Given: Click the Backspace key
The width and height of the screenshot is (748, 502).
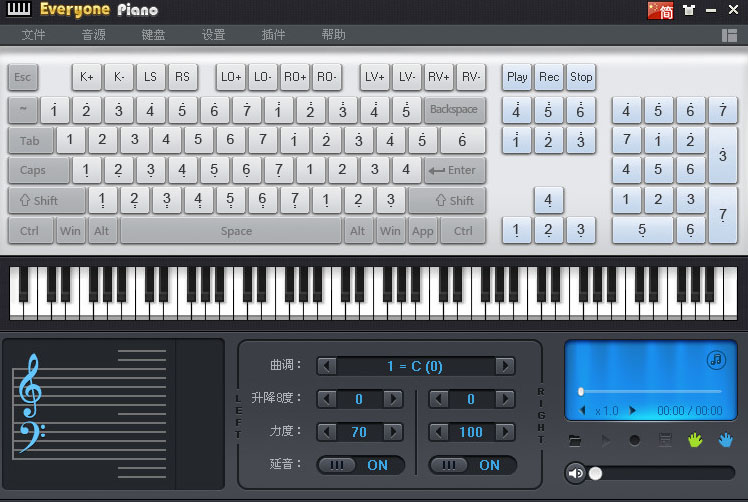Looking at the screenshot, I should pyautogui.click(x=454, y=109).
